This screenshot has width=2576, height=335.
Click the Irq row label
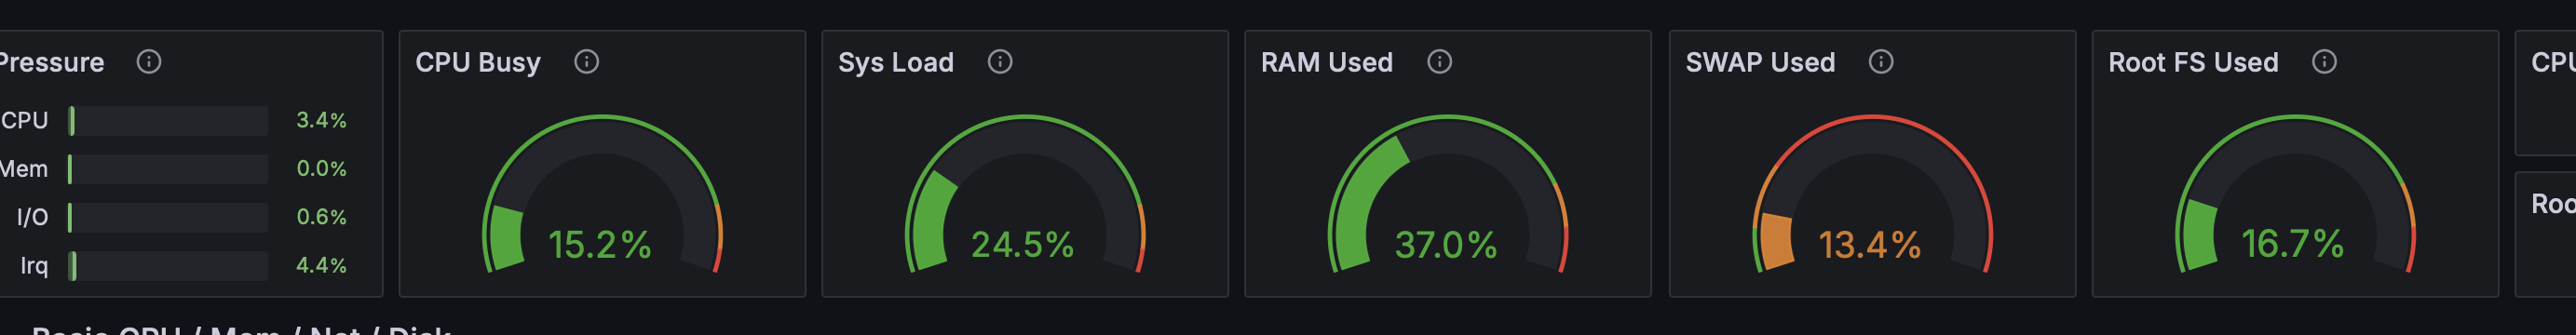tap(34, 265)
